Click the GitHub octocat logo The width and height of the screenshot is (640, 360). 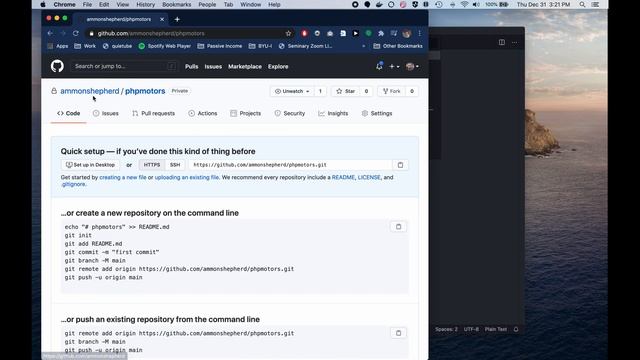click(x=57, y=66)
